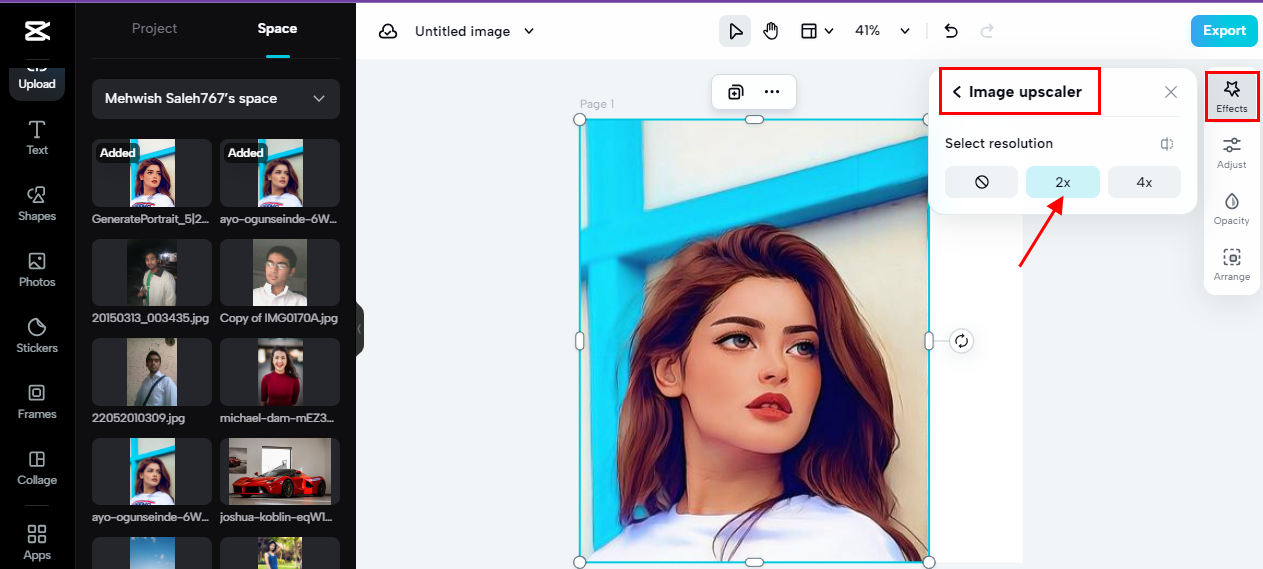Screen dimensions: 1263x569
Task: Open the canvas layout resize icon
Action: (x=809, y=31)
